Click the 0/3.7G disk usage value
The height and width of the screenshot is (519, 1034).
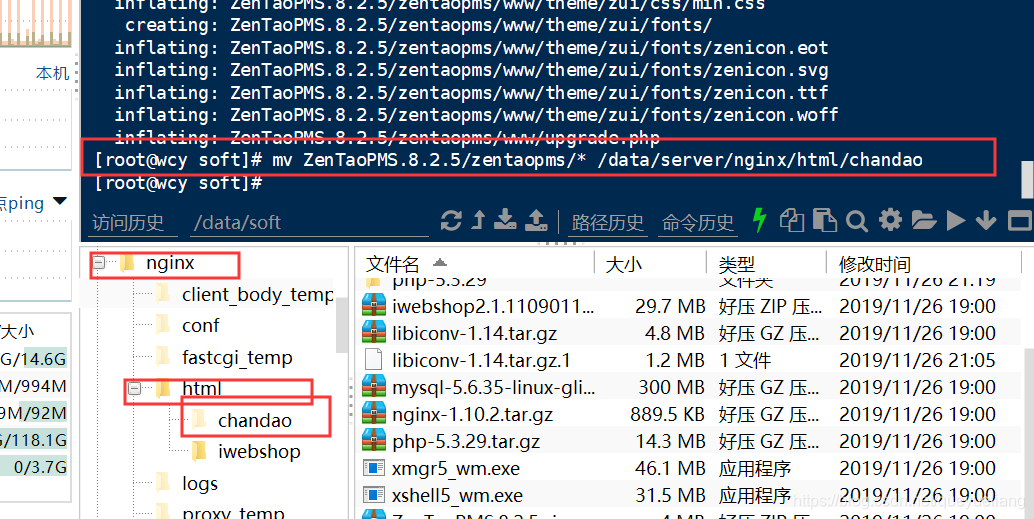pyautogui.click(x=40, y=468)
